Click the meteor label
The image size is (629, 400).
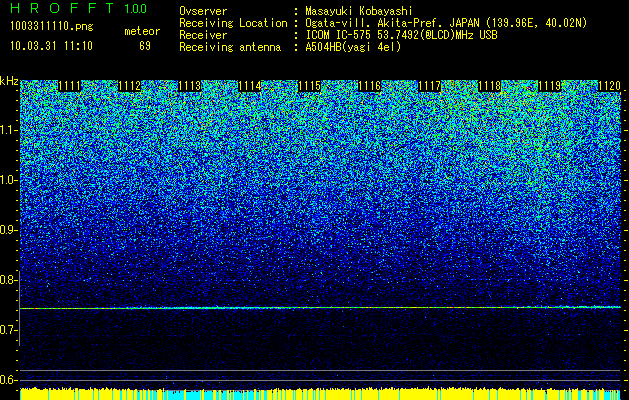(x=142, y=31)
